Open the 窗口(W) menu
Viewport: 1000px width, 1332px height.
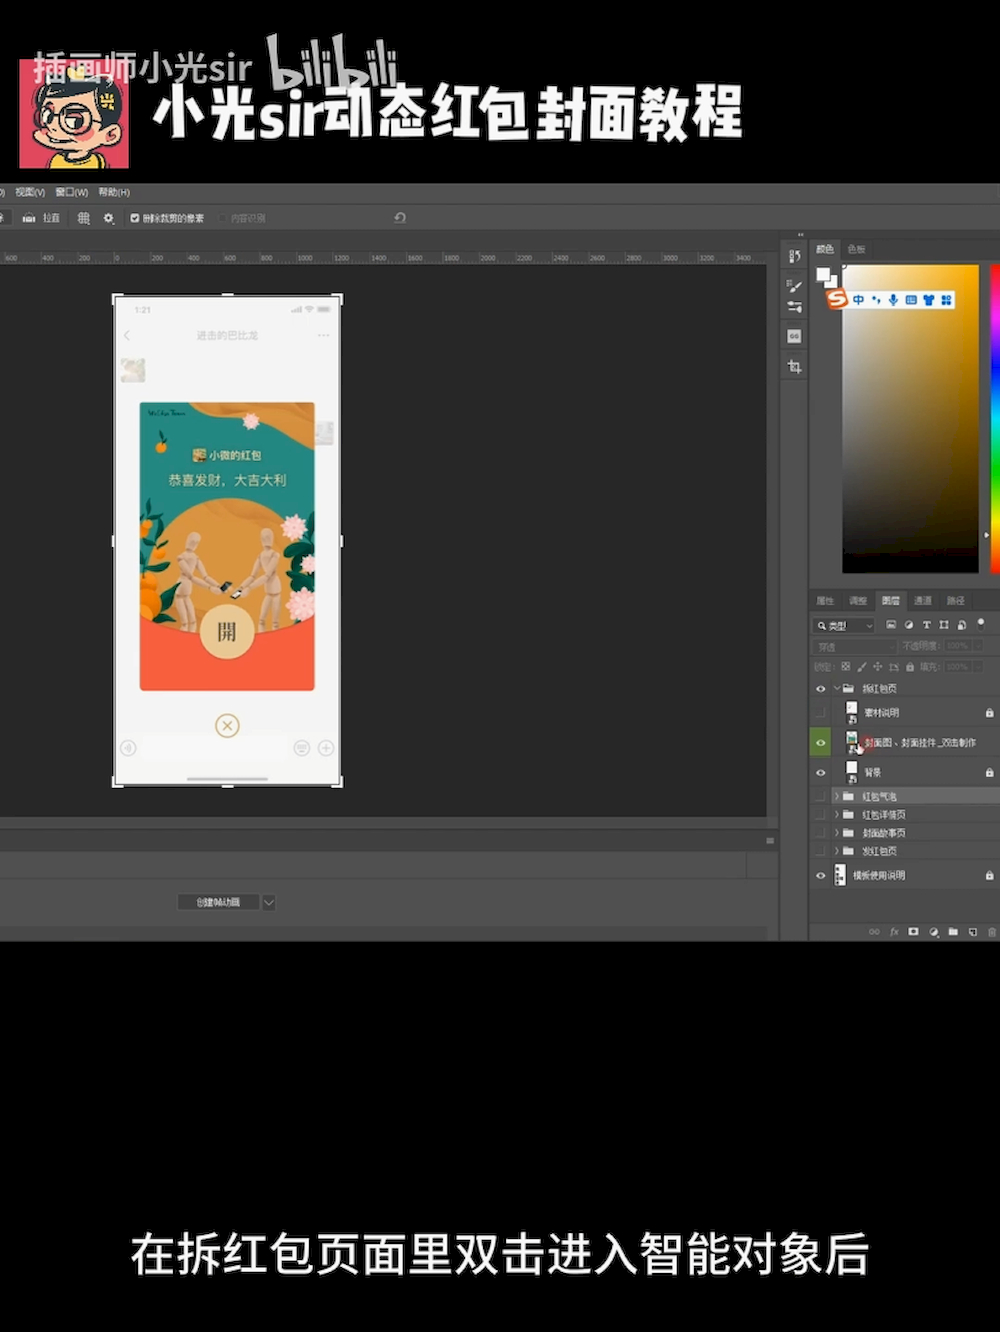[x=72, y=192]
